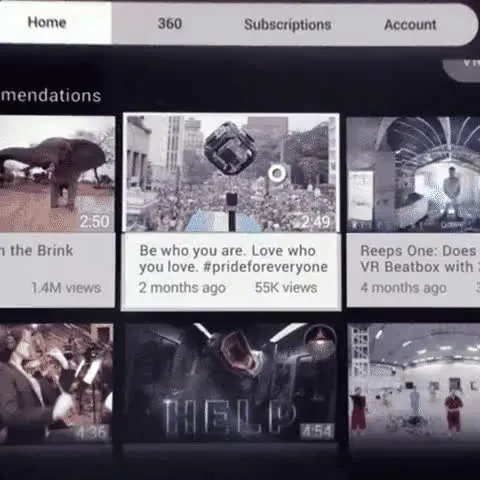480x480 pixels.
Task: Click the '2 months ago' label
Action: [x=182, y=288]
